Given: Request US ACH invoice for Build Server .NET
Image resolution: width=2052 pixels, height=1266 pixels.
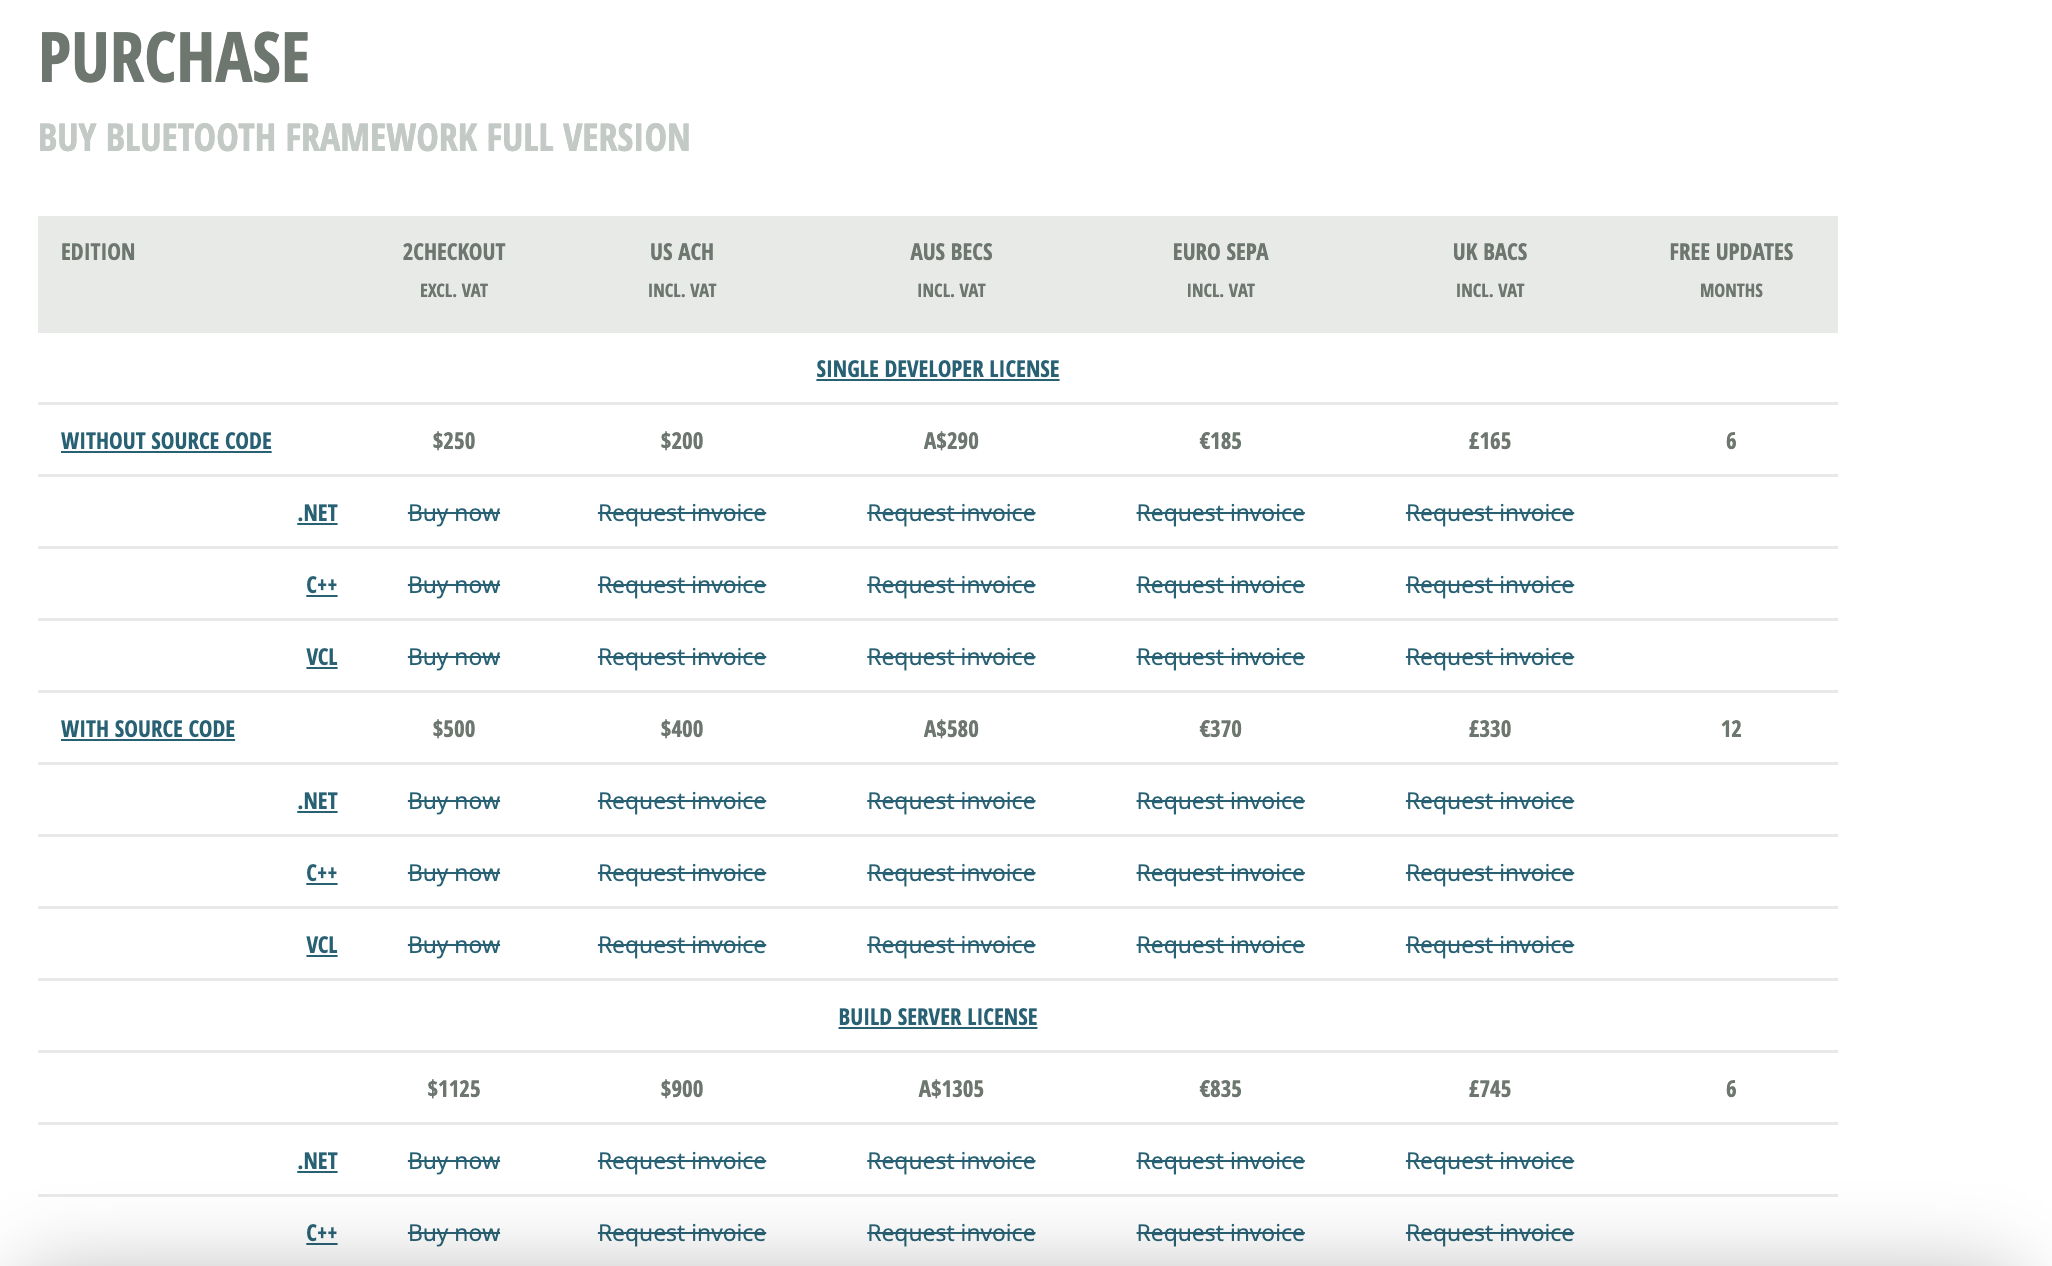Looking at the screenshot, I should coord(682,1161).
